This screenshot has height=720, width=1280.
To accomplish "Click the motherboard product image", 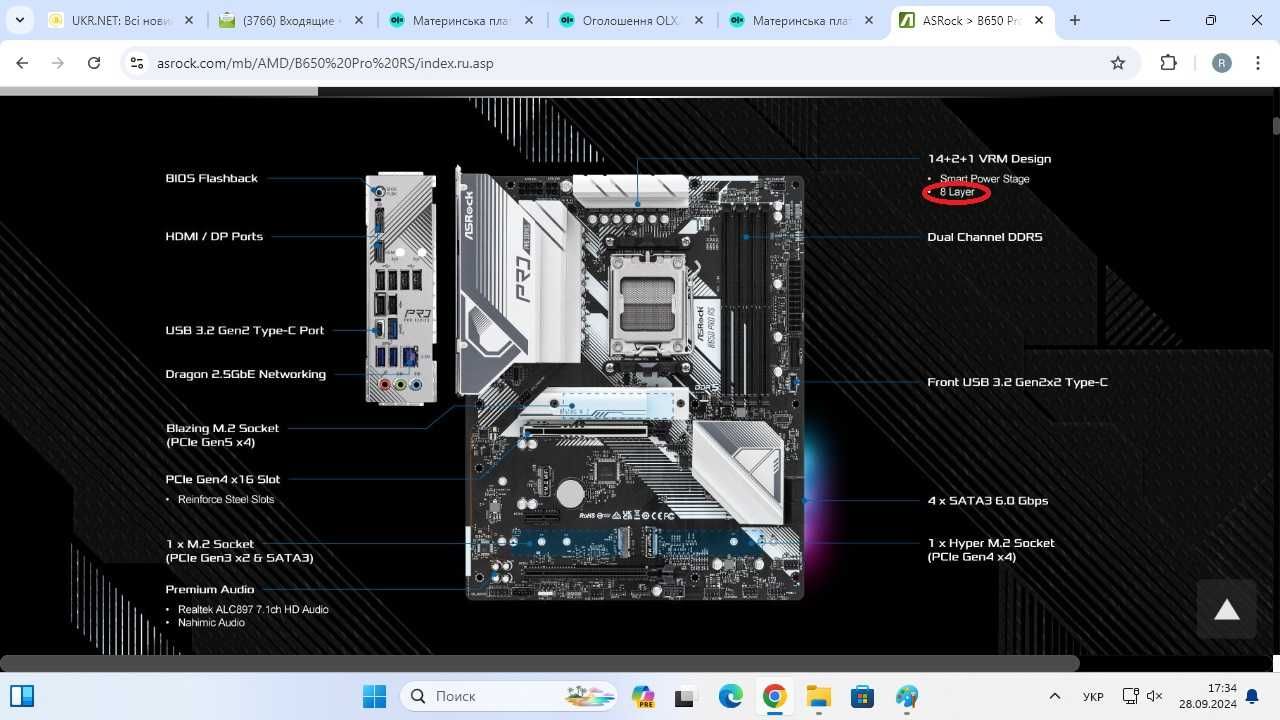I will click(x=630, y=385).
